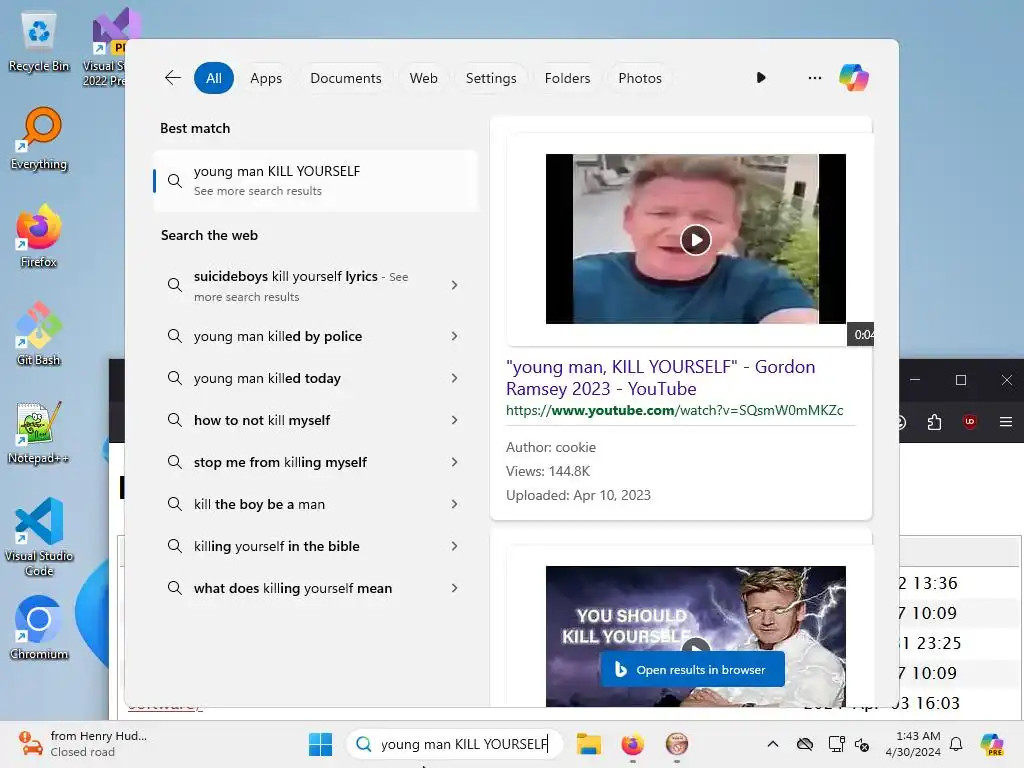Open the Everything desktop shortcut
1024x768 pixels.
pyautogui.click(x=39, y=140)
